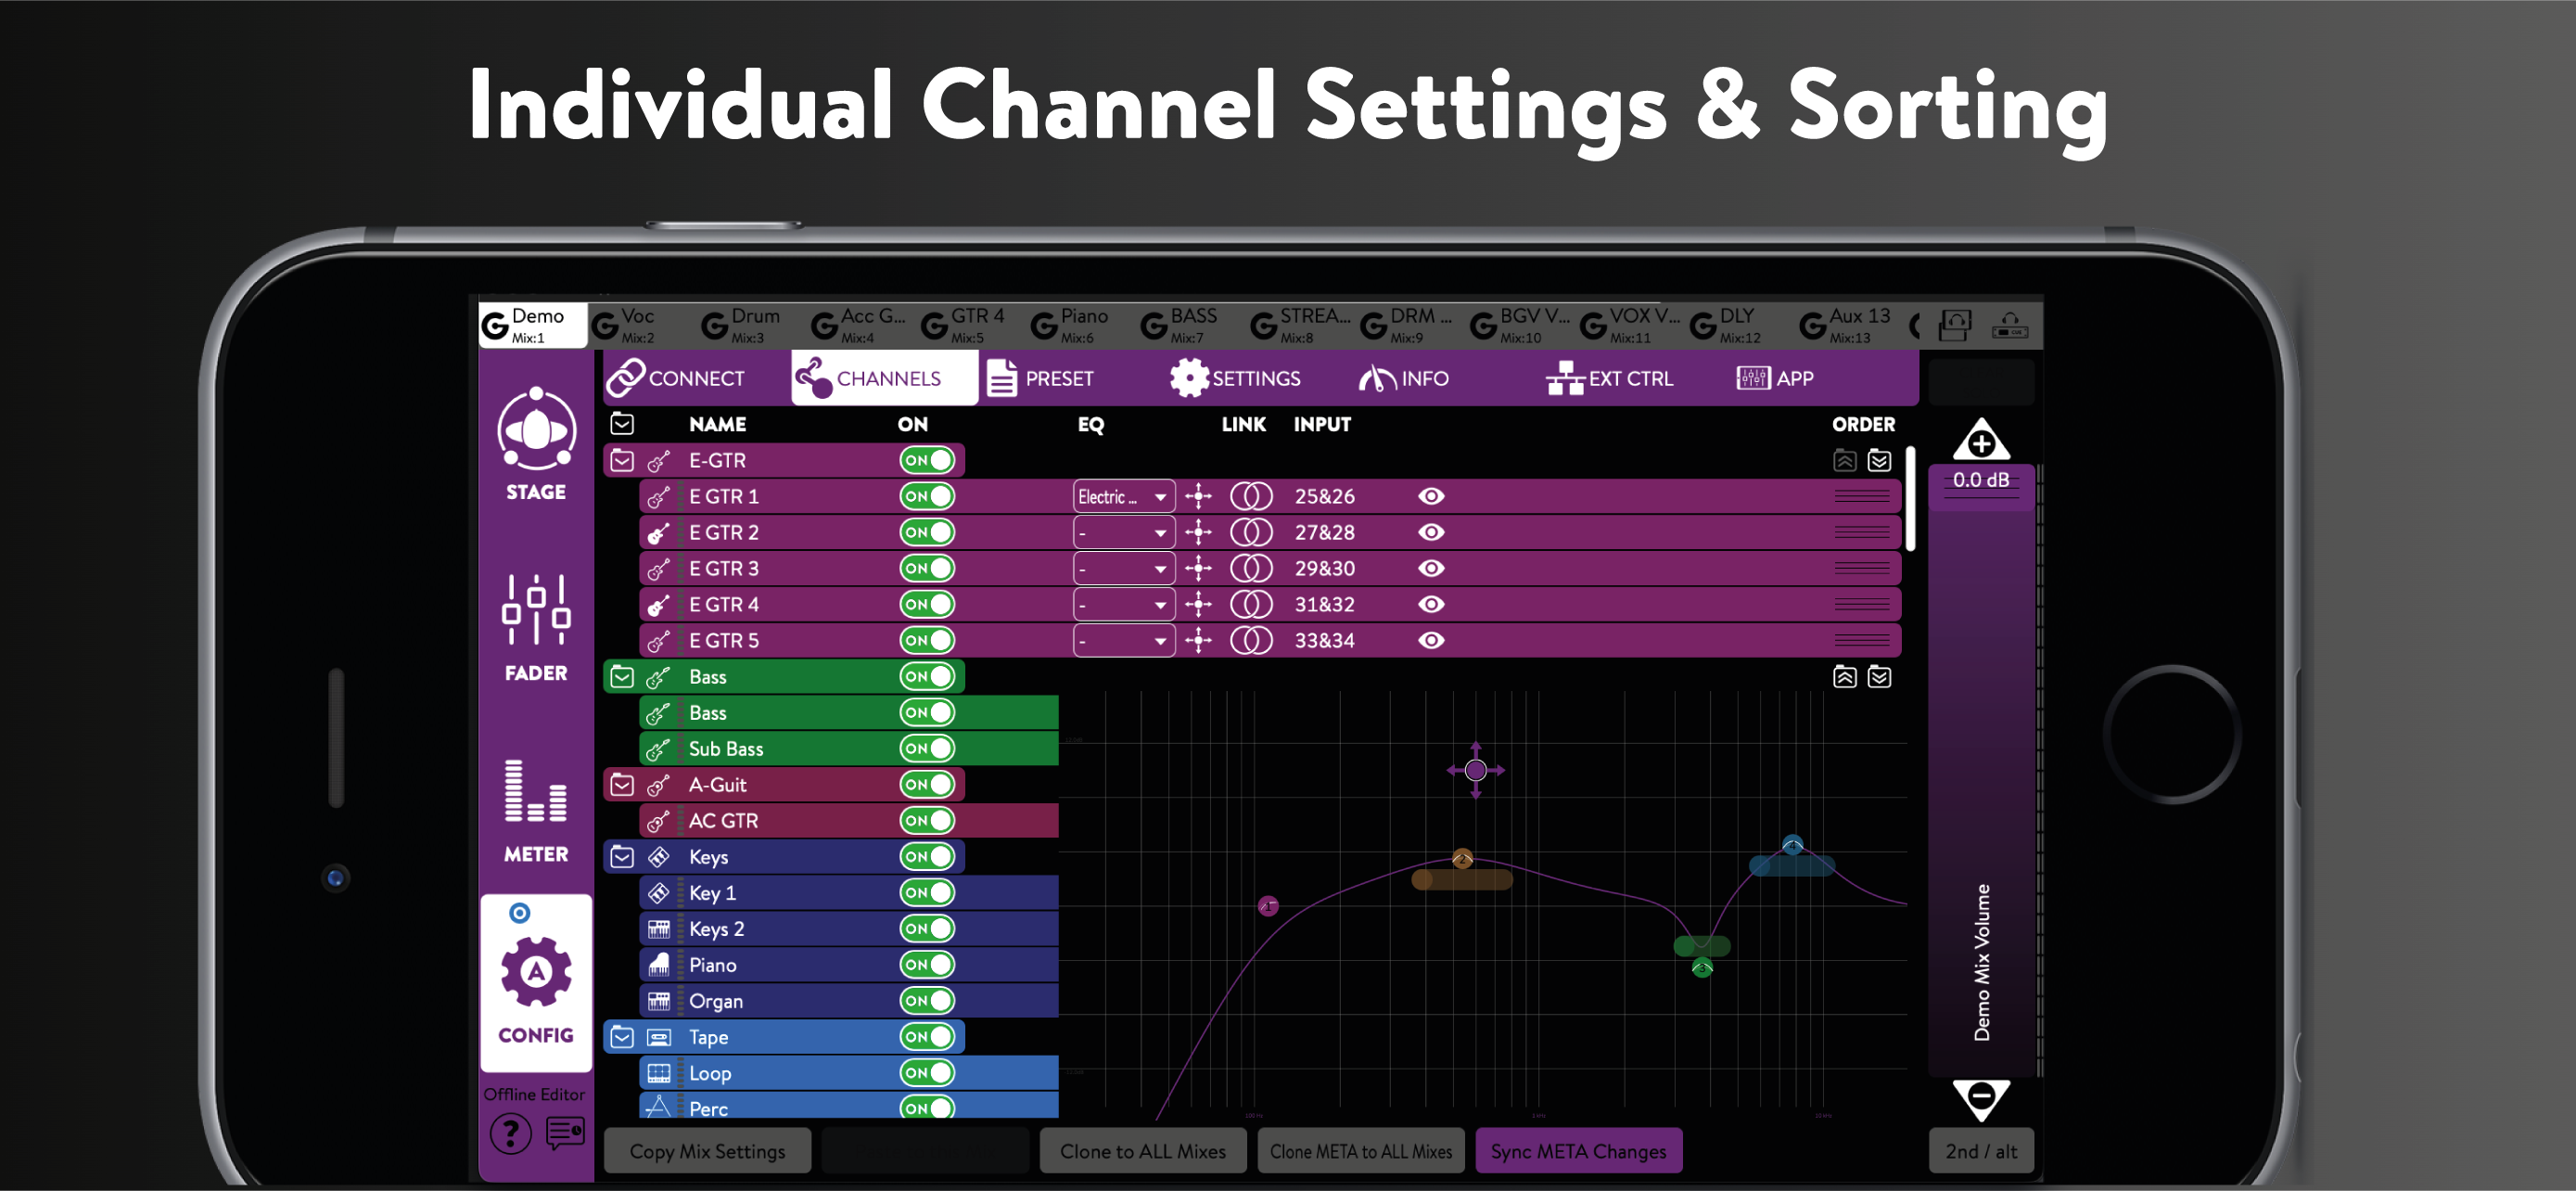Toggle Loop channel on/off
The height and width of the screenshot is (1191, 2576).
pyautogui.click(x=927, y=1072)
